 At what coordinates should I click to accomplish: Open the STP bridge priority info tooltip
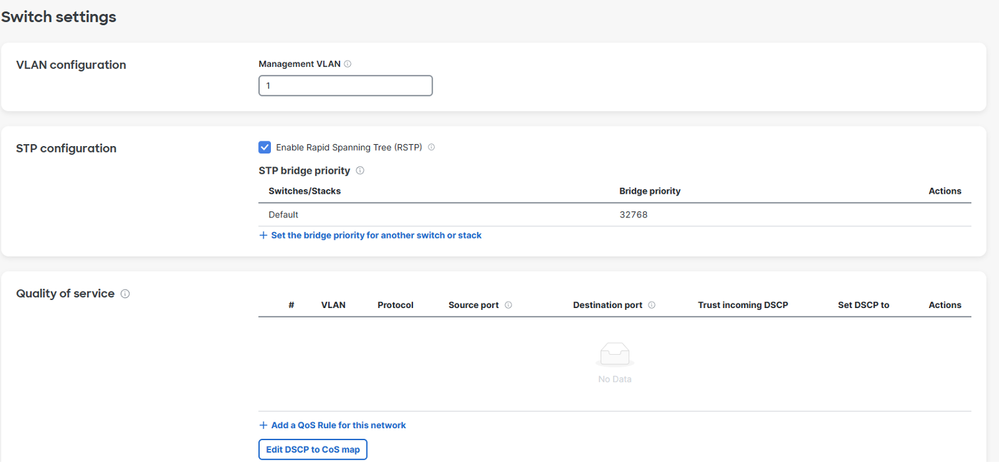point(360,171)
